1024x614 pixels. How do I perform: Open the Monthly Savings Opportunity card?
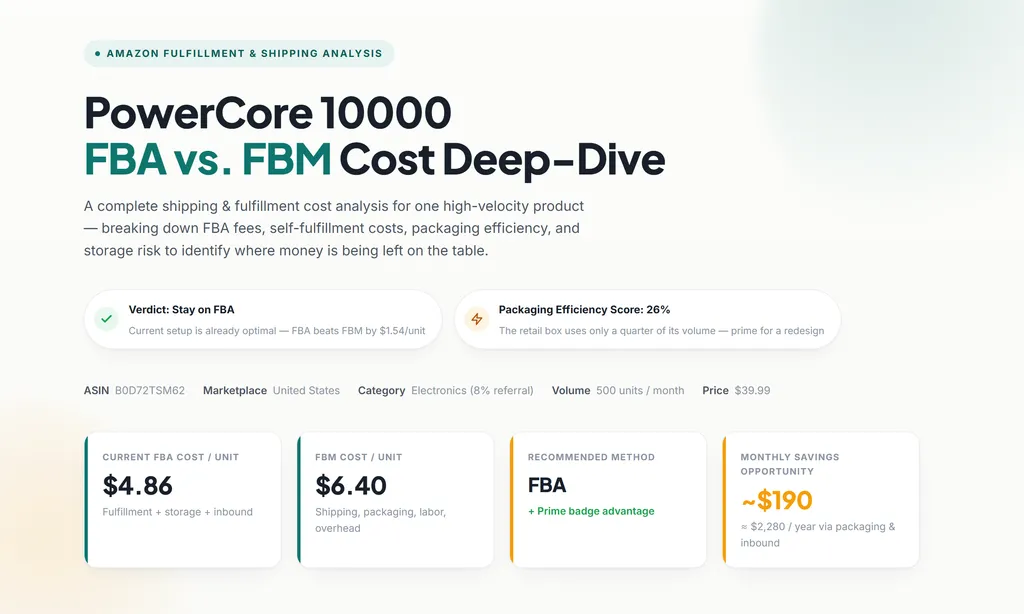pos(821,500)
